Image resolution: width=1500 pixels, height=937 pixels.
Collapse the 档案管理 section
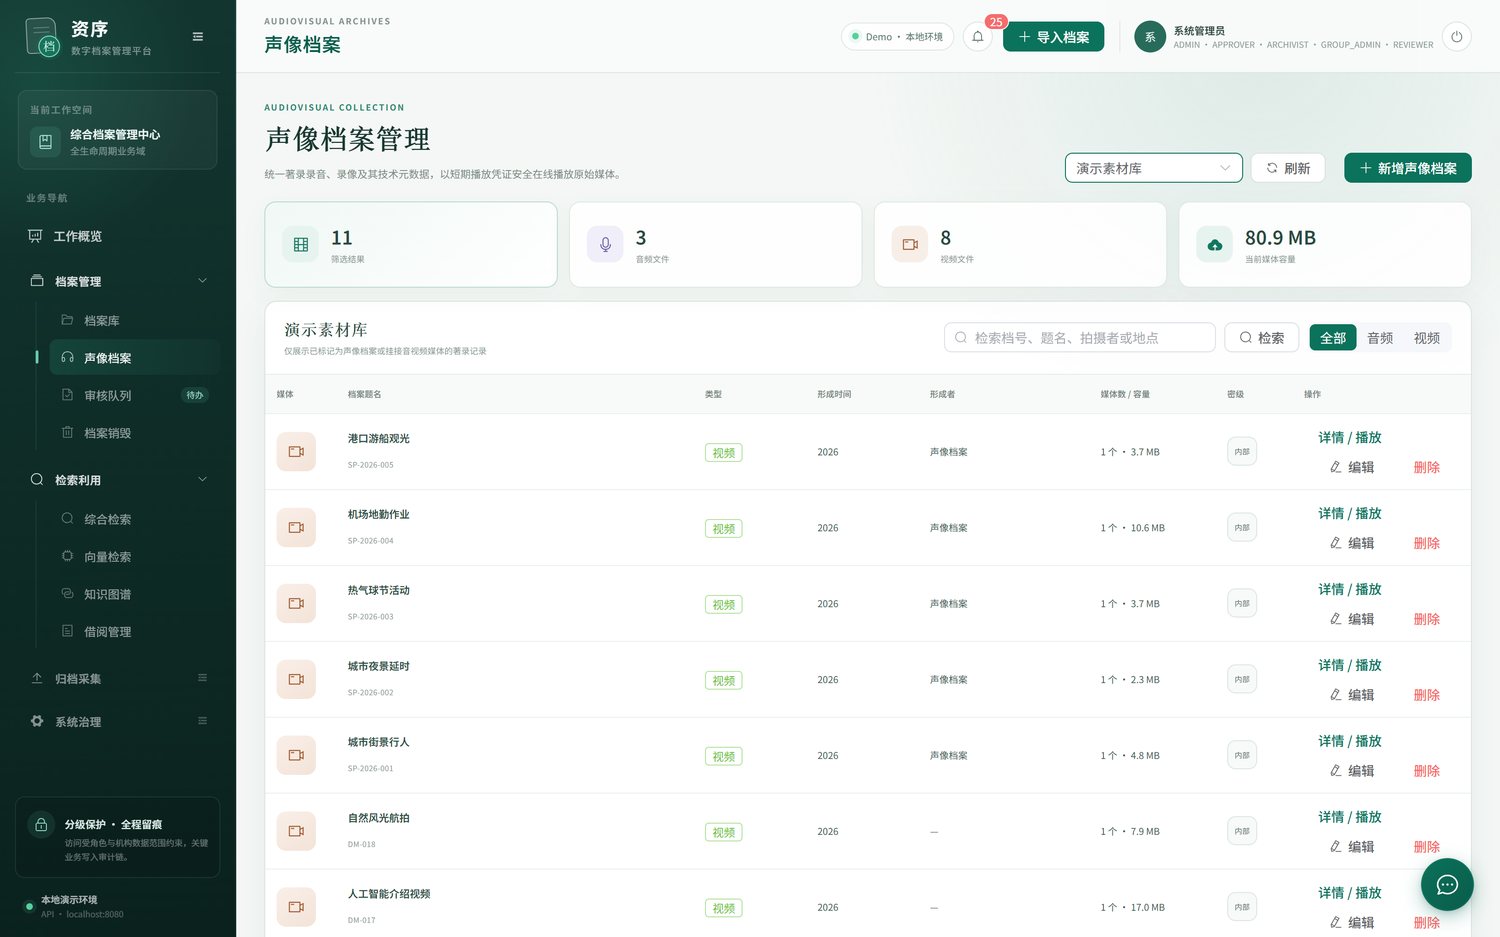(x=118, y=281)
